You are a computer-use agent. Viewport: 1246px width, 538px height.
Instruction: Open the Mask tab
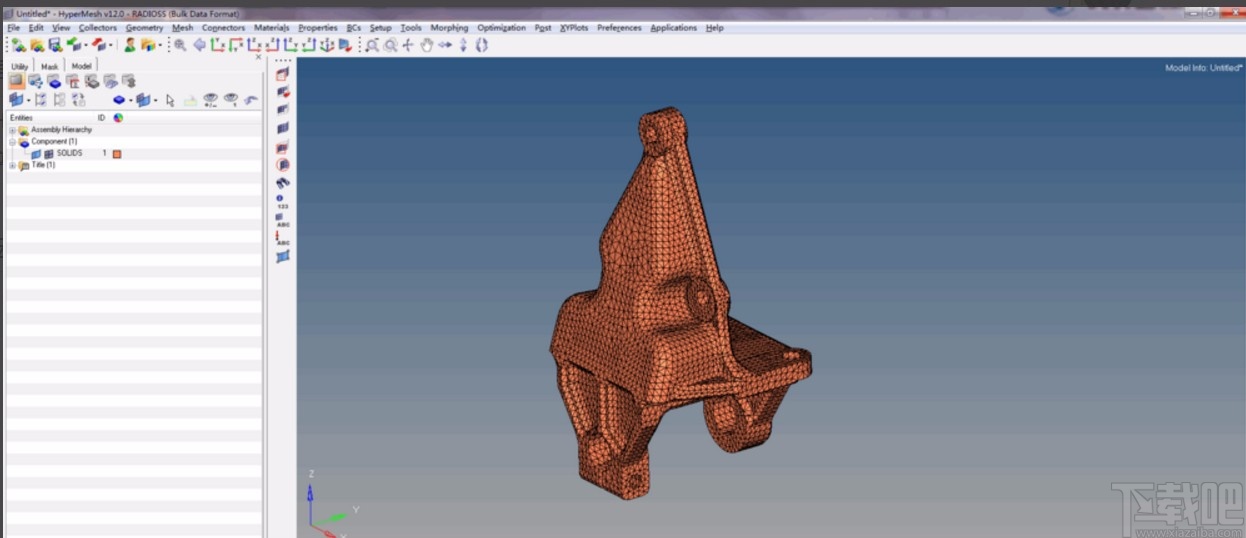pos(49,66)
